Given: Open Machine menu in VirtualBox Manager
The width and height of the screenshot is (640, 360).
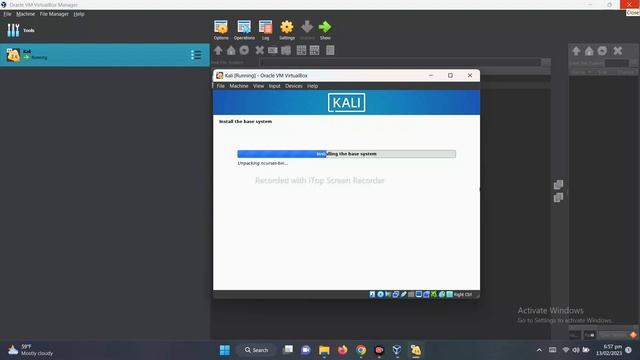Looking at the screenshot, I should pos(25,14).
